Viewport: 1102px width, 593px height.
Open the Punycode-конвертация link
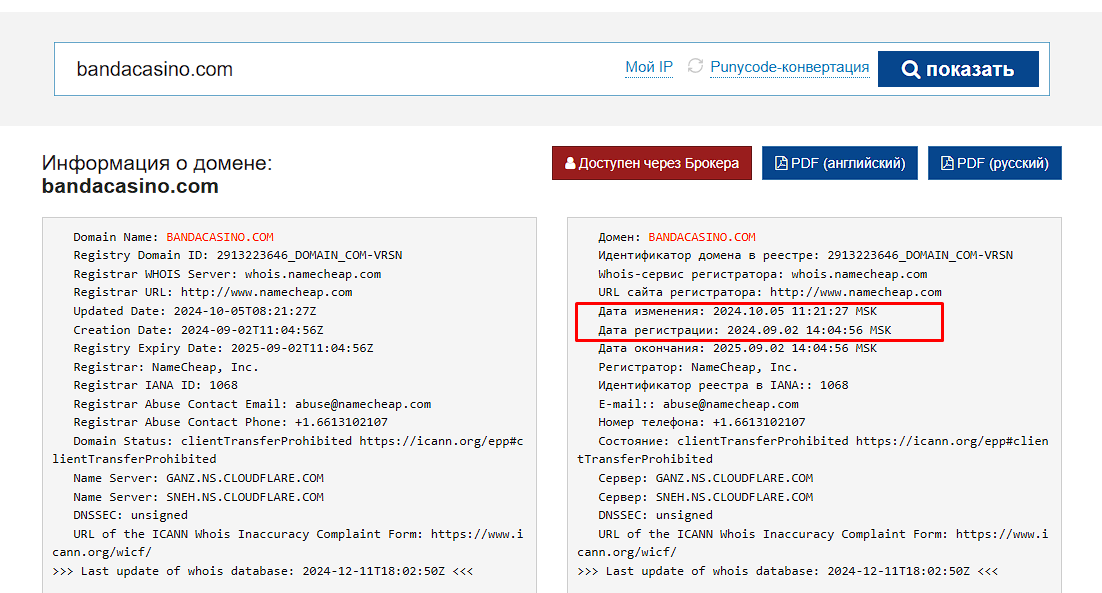click(x=789, y=67)
